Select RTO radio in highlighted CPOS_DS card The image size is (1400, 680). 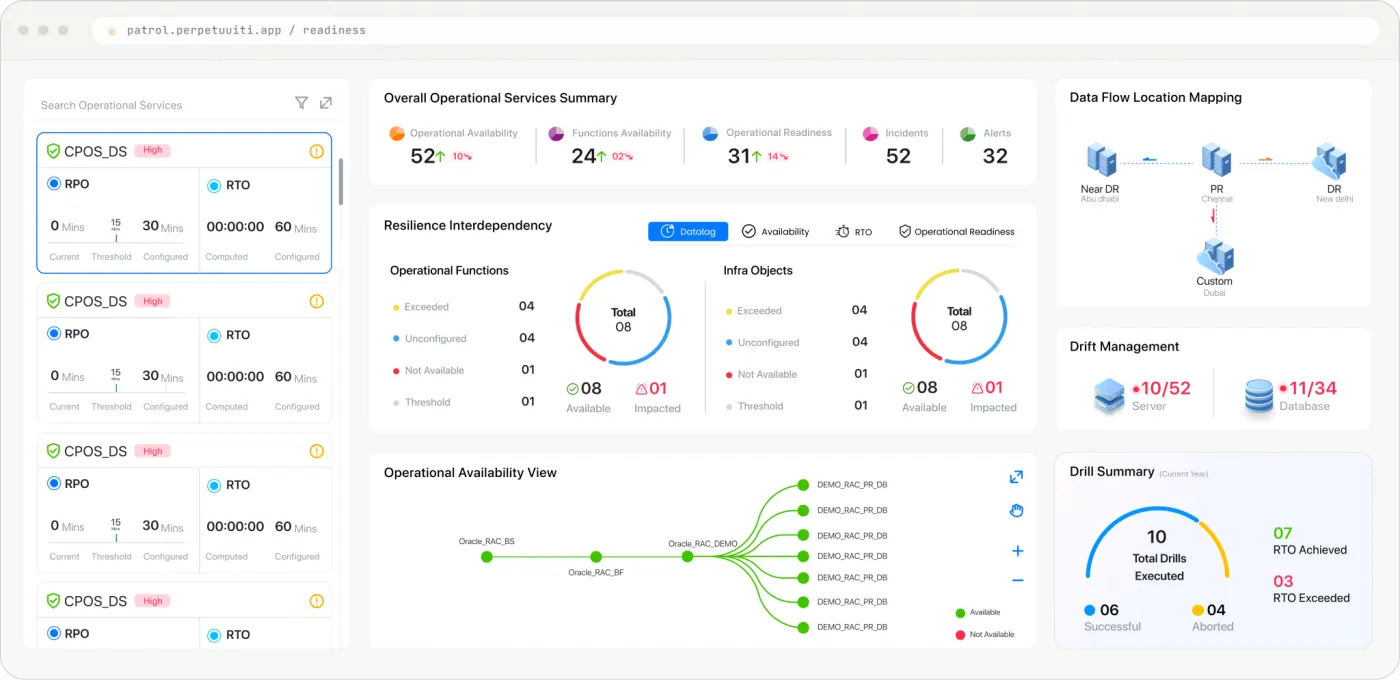[214, 185]
